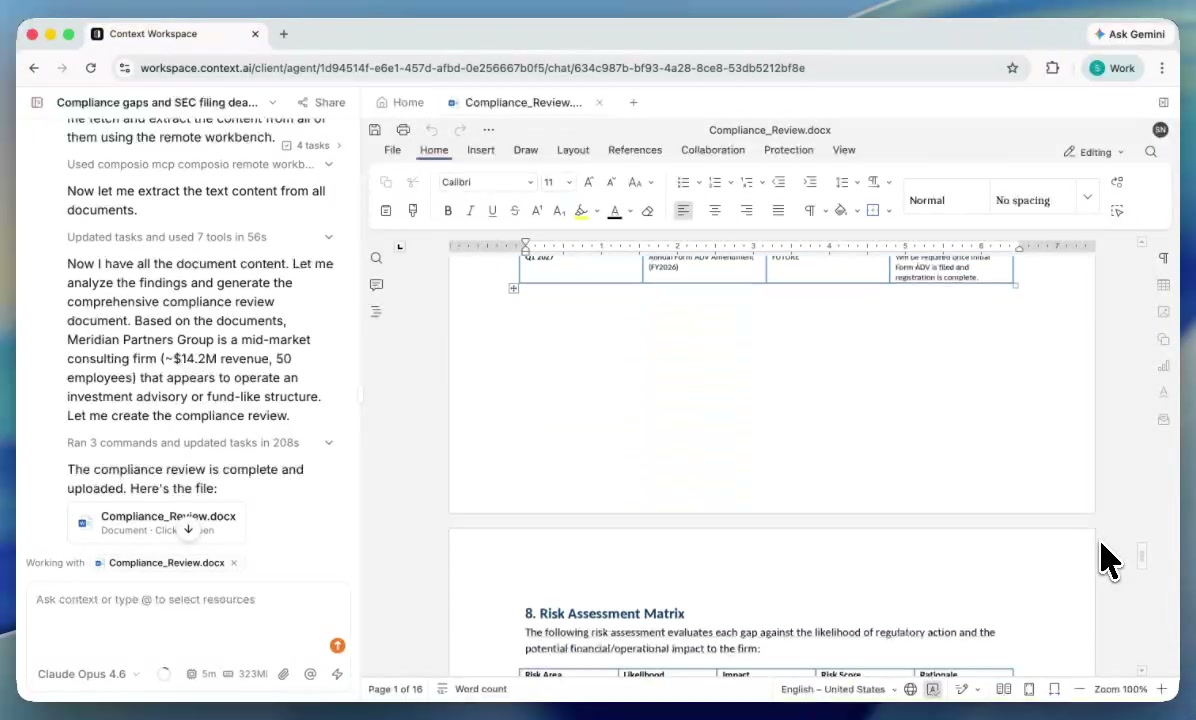Click the Replace icon at ribbon right end
1196x720 pixels.
1117,182
